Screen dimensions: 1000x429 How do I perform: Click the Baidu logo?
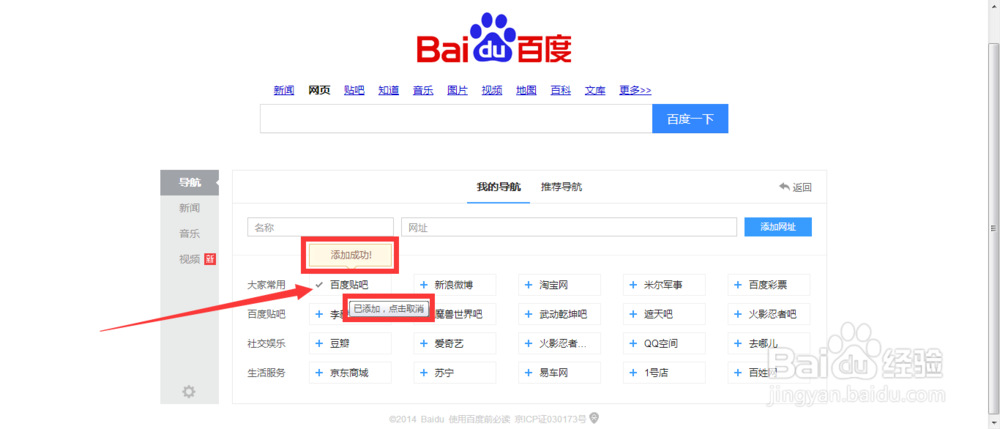tap(494, 39)
